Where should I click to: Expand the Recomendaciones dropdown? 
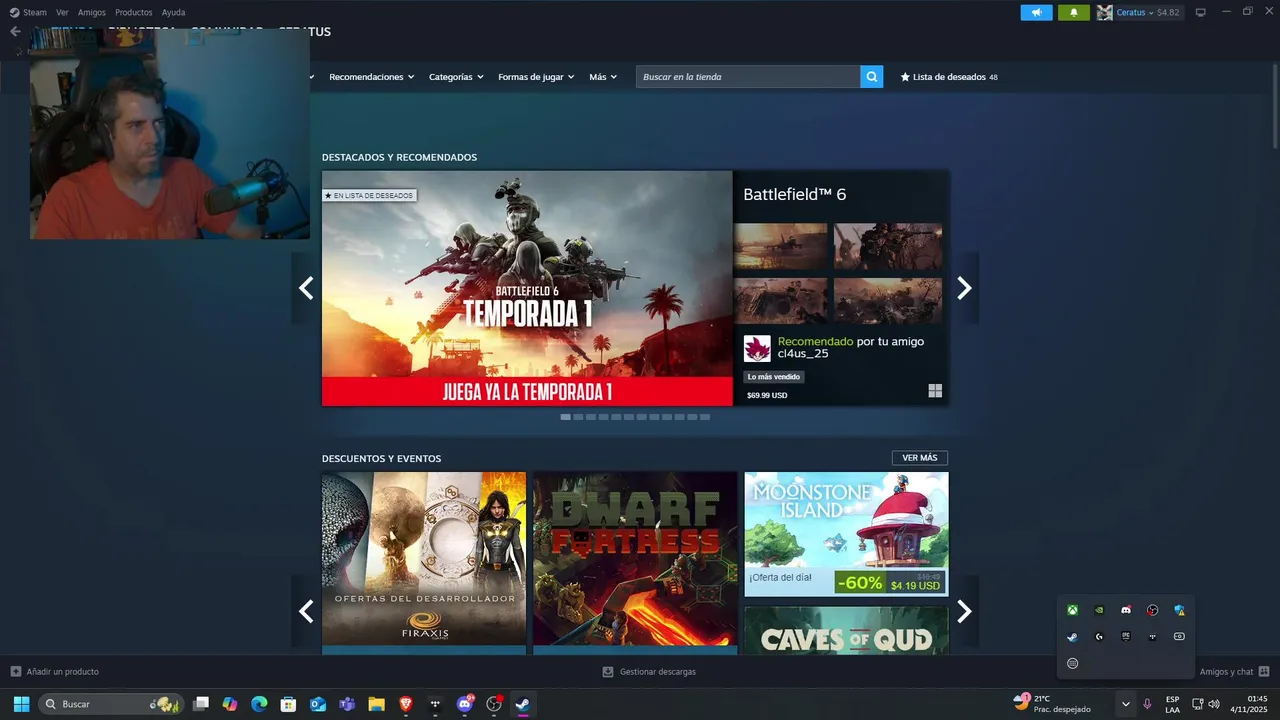[372, 77]
